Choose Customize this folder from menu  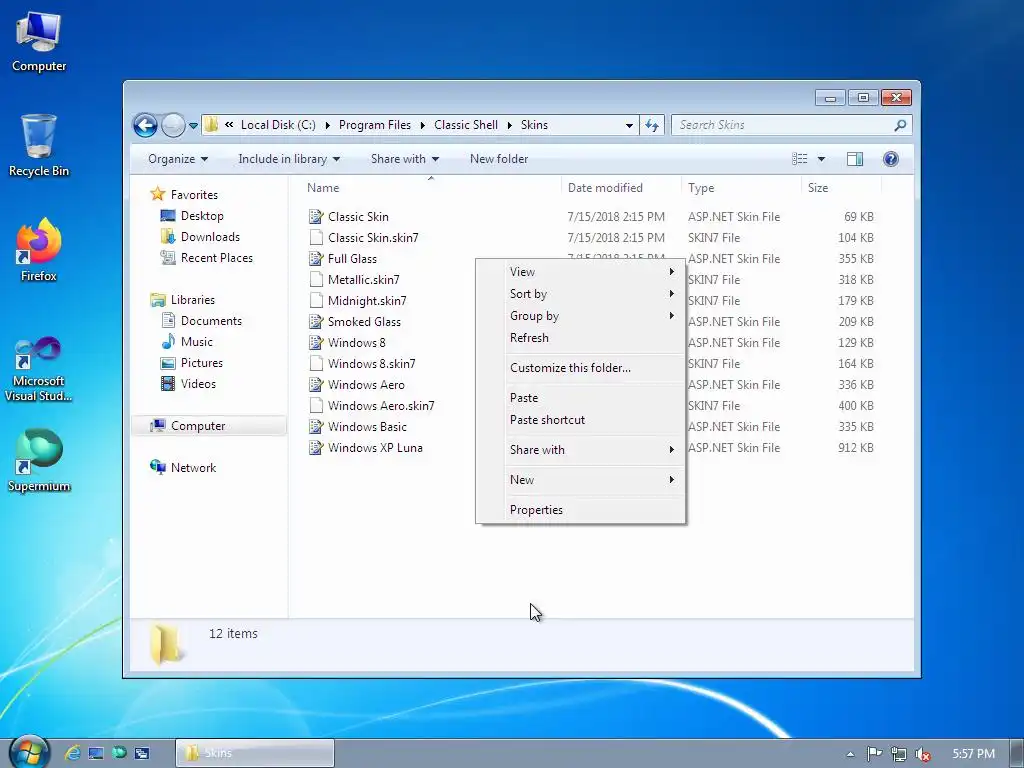581,368
